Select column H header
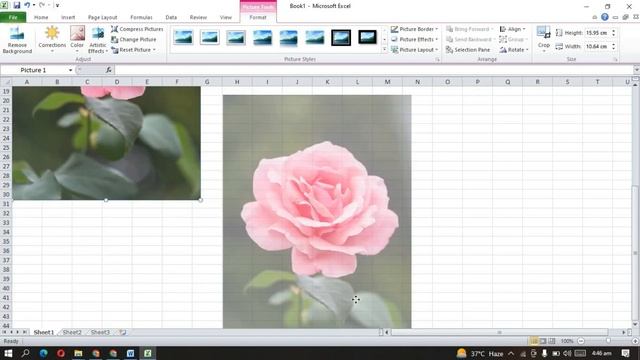Viewport: 640px width, 360px height. pyautogui.click(x=237, y=82)
